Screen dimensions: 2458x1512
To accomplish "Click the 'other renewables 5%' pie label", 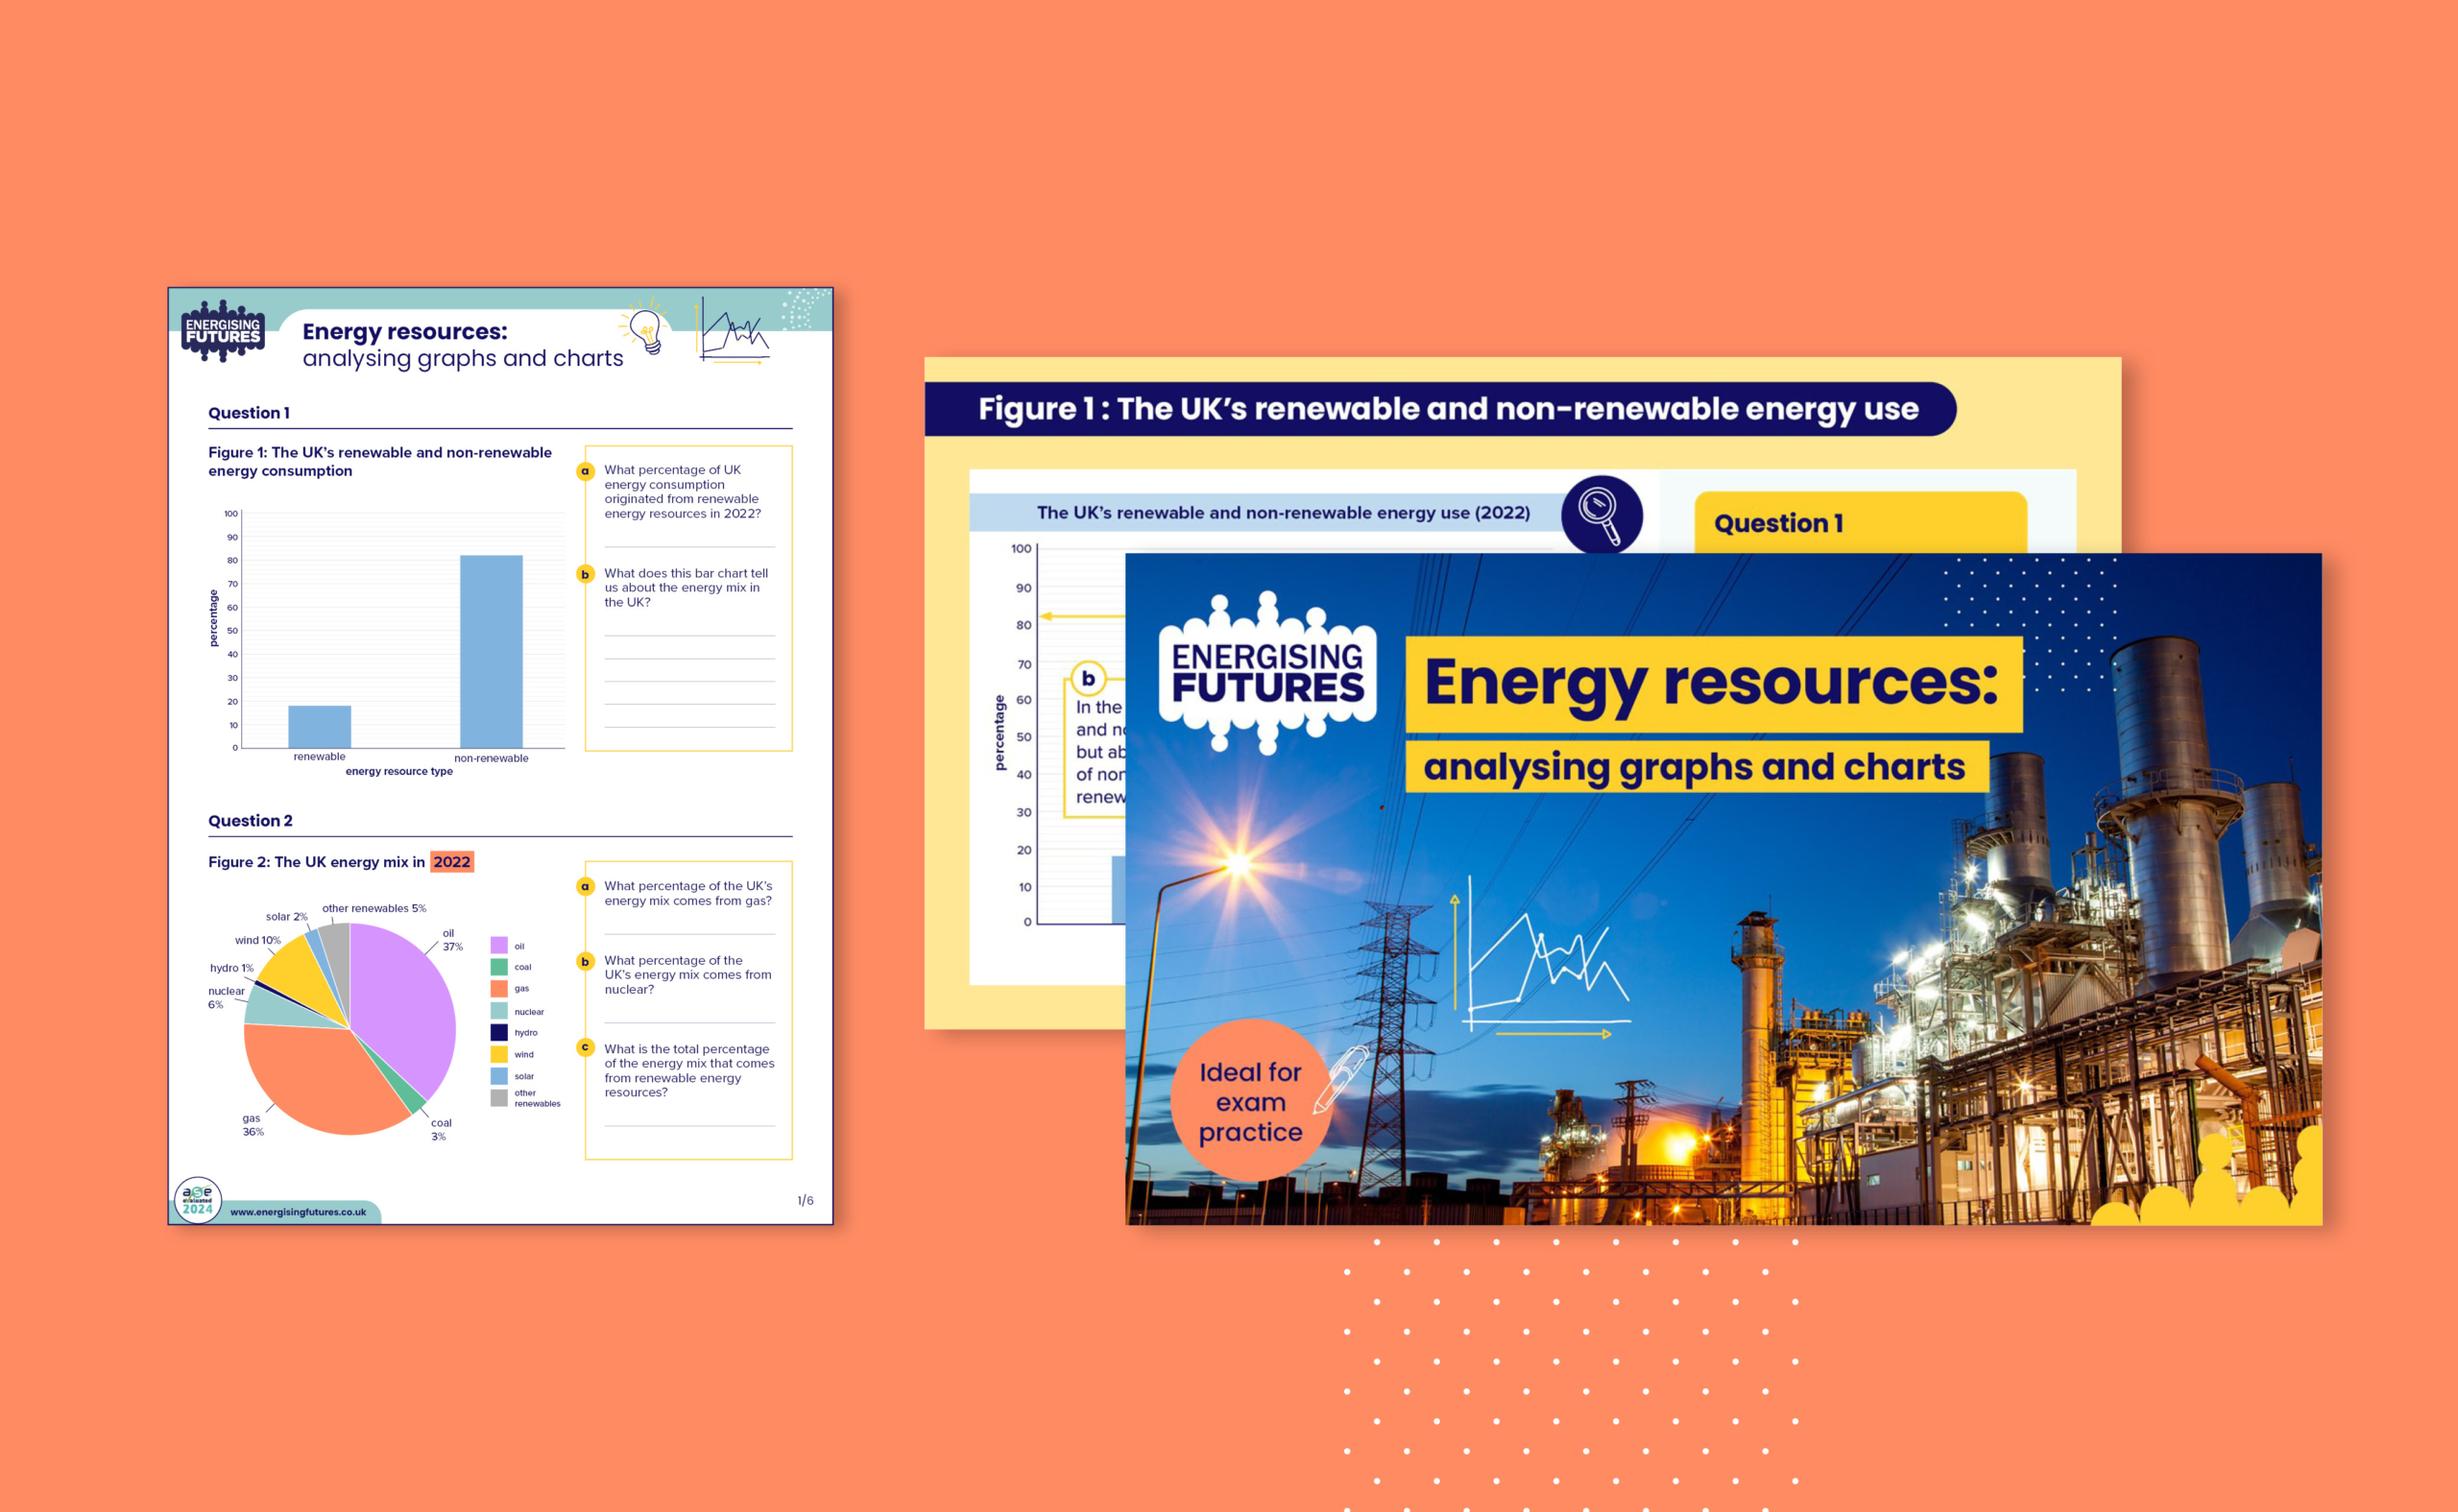I will (374, 909).
